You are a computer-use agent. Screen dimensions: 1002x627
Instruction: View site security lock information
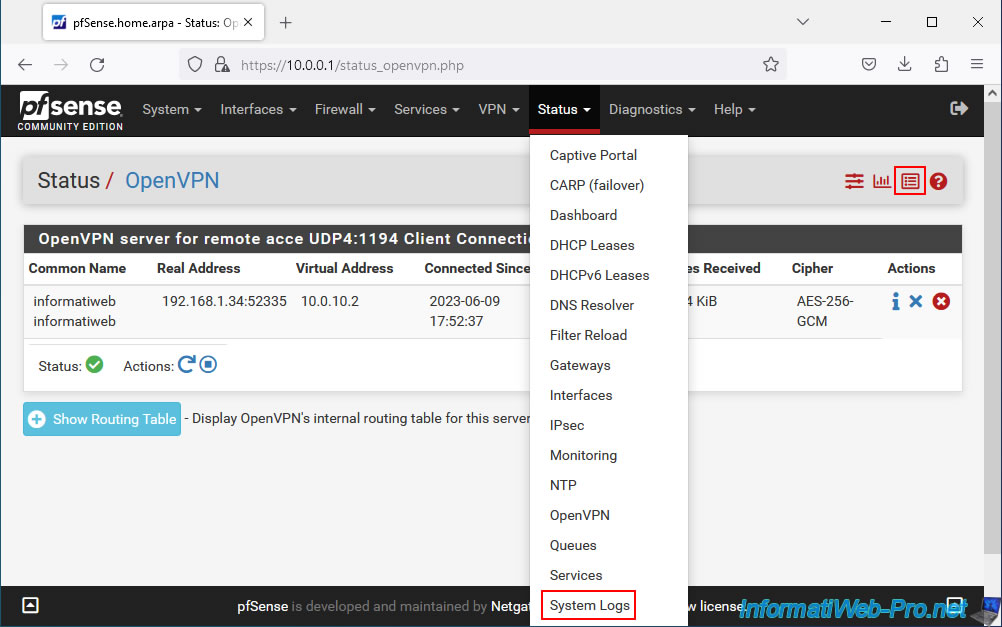coord(222,65)
